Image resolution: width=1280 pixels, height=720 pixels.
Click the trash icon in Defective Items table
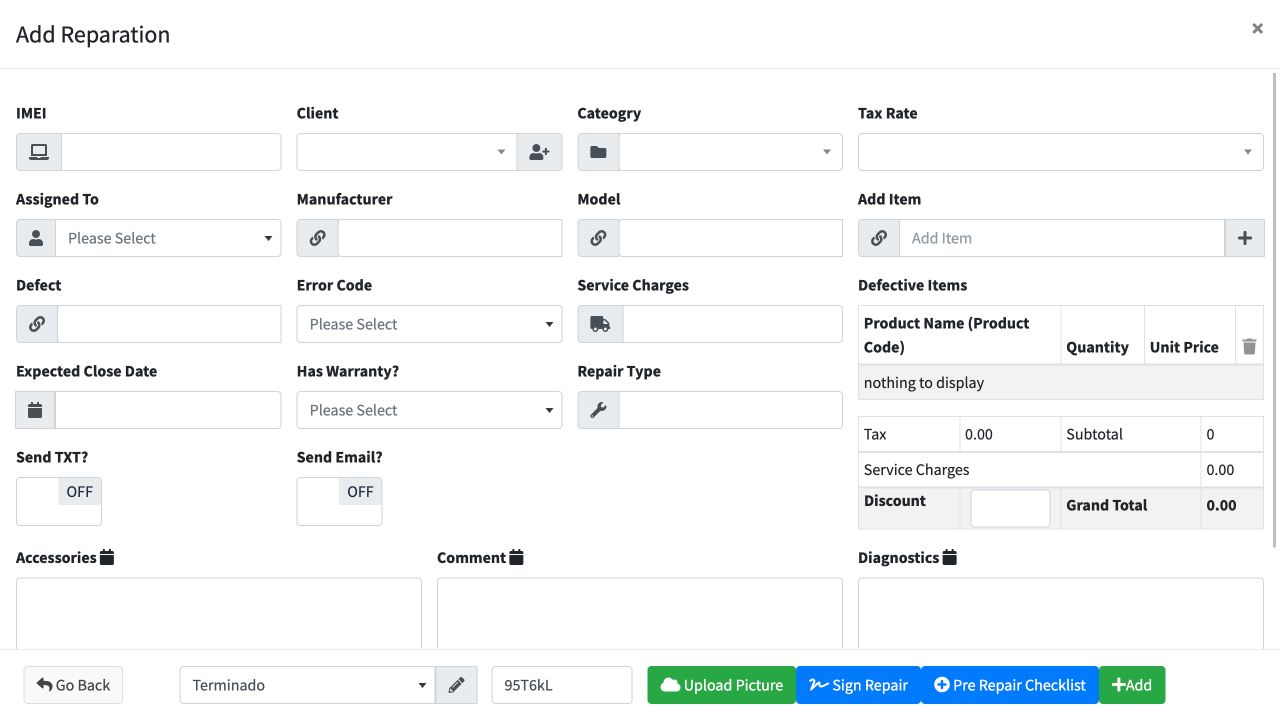pos(1249,347)
